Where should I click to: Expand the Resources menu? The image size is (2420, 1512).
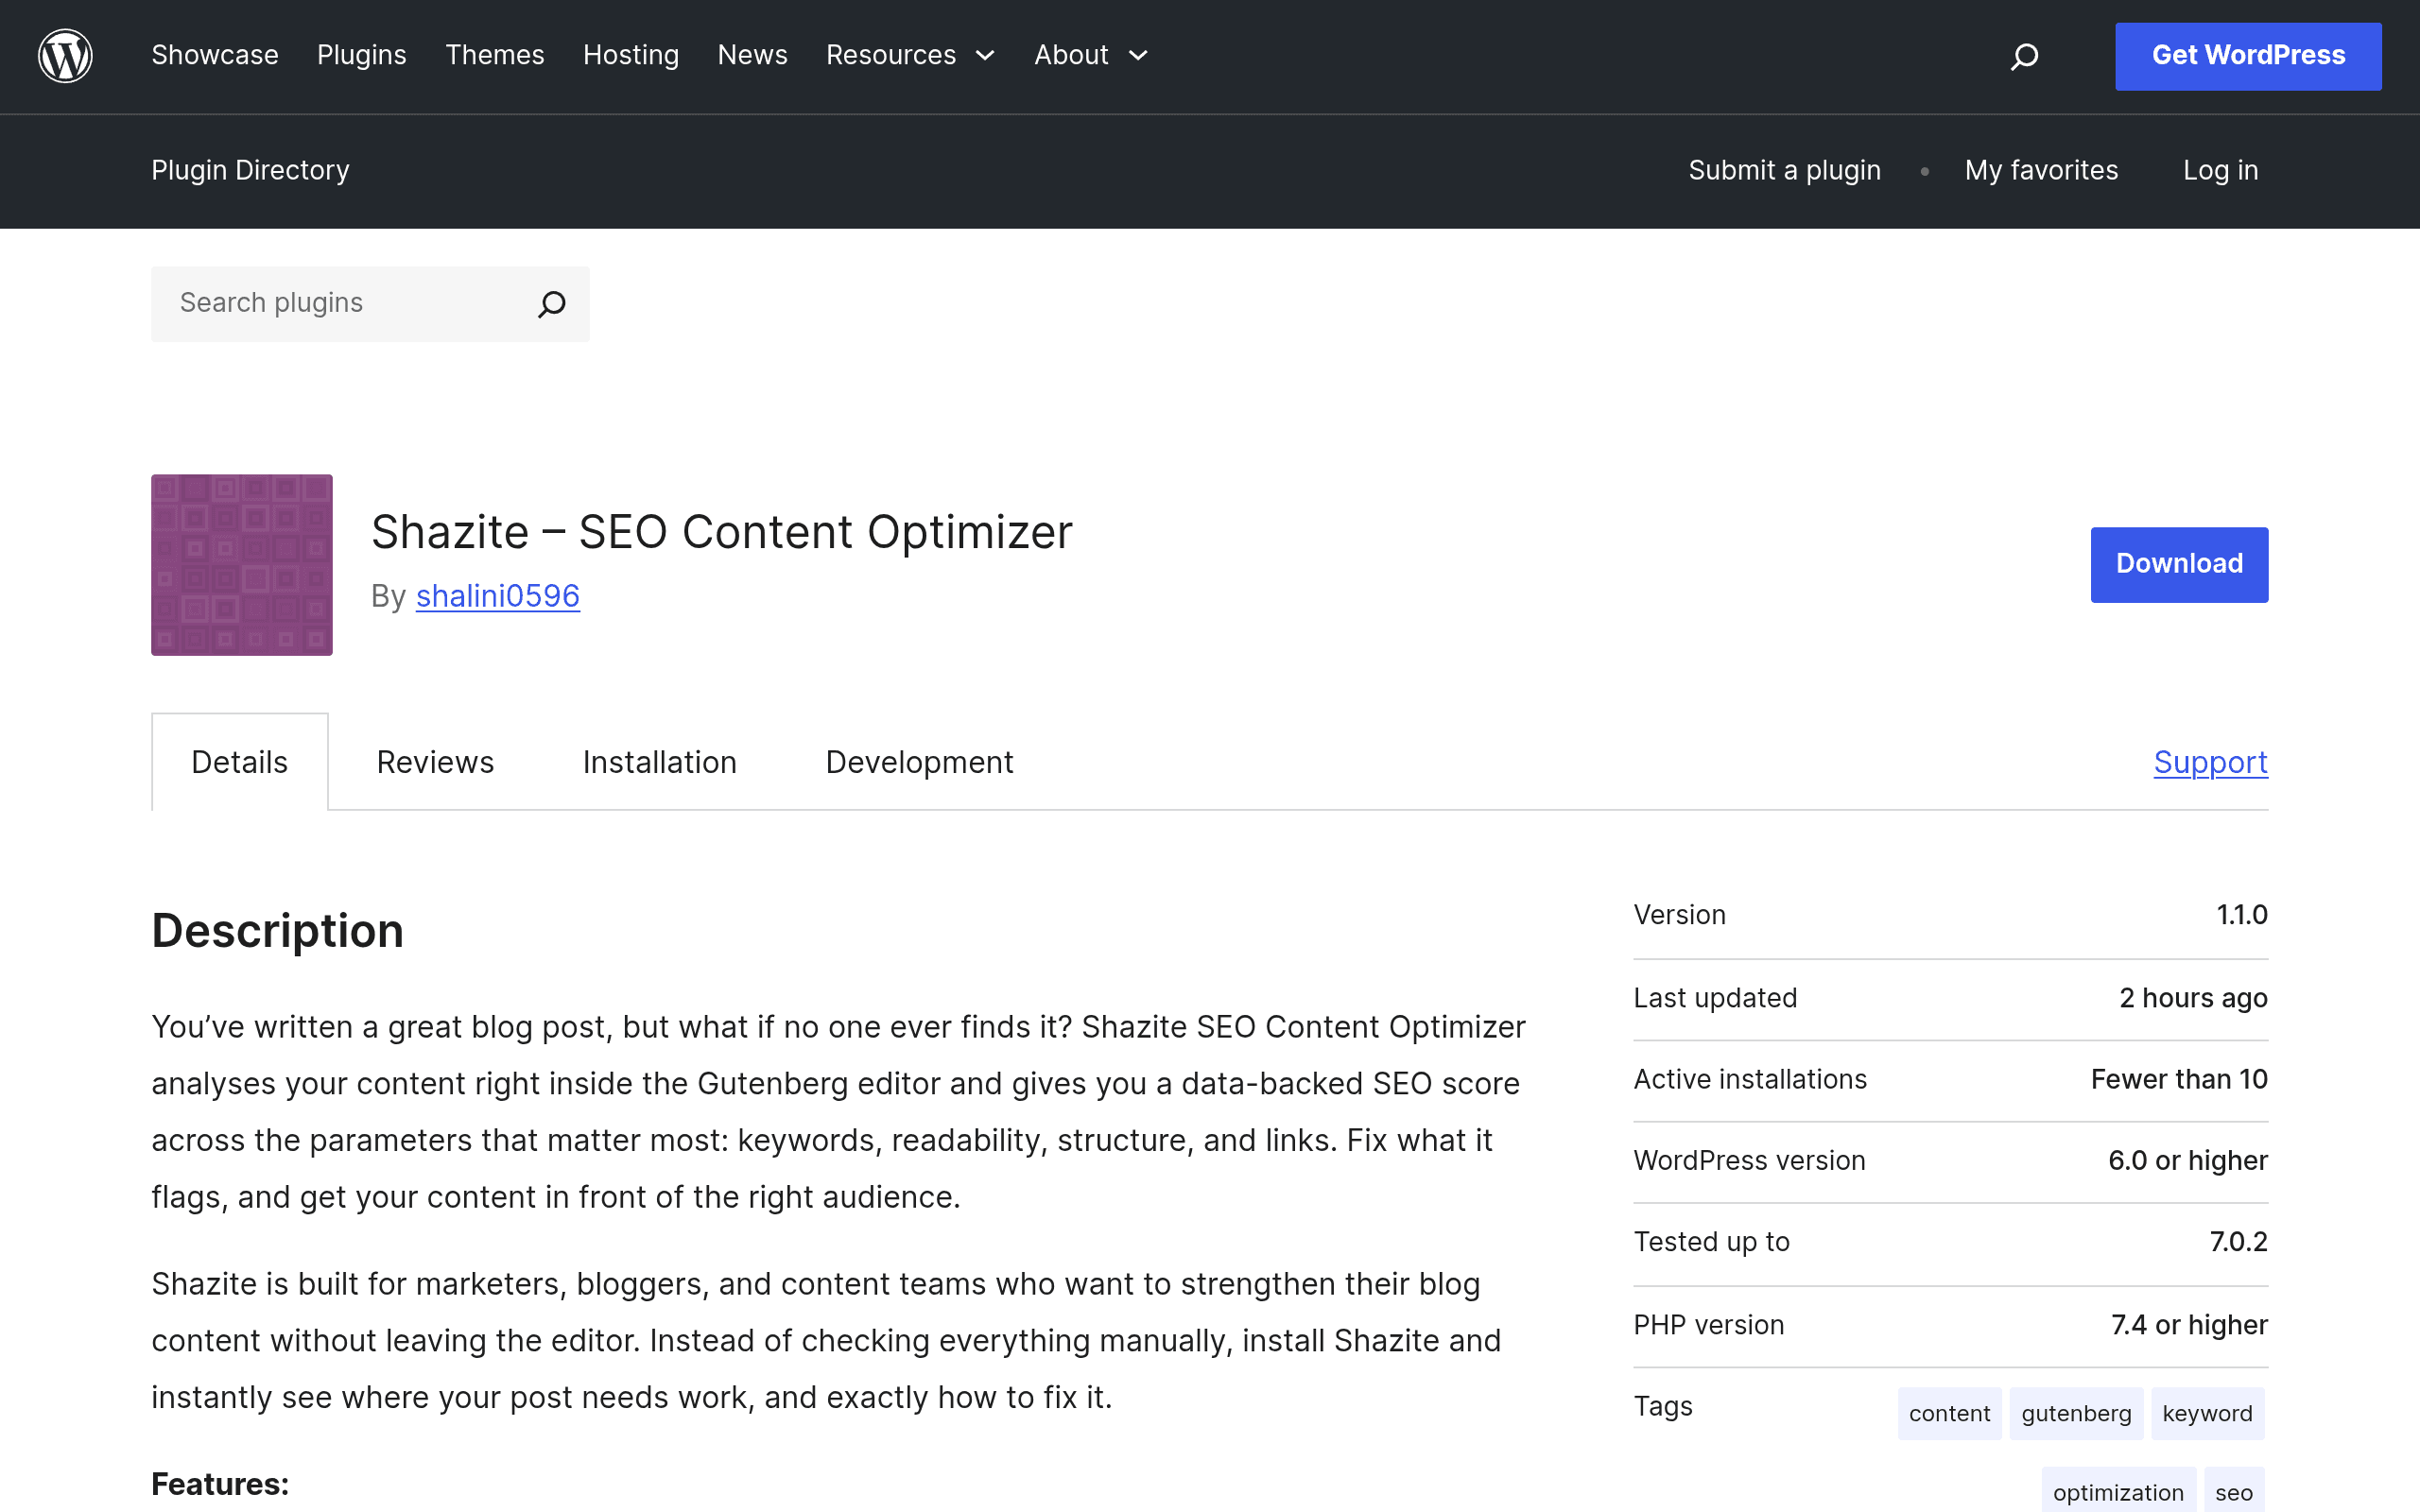(910, 55)
